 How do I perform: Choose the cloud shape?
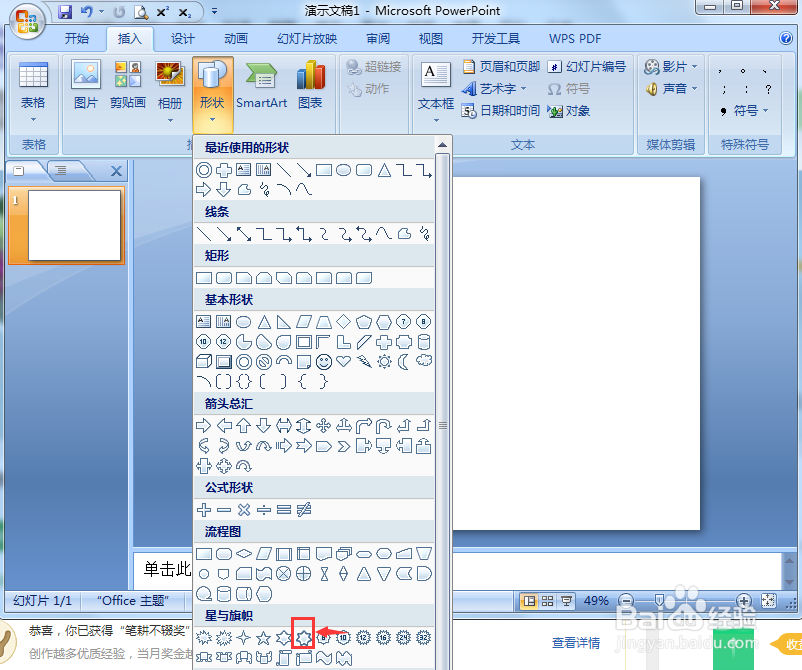(424, 361)
